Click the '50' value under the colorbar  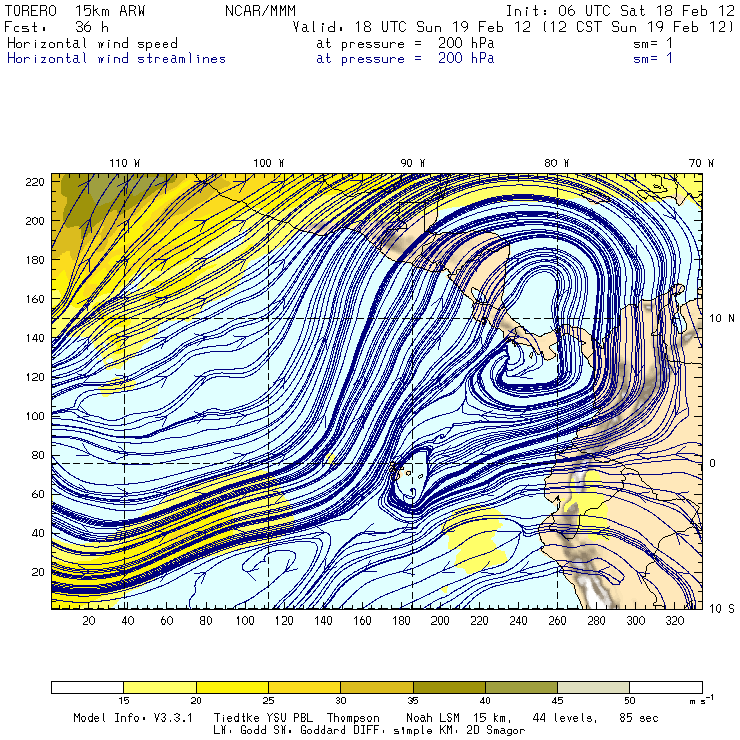pos(630,701)
